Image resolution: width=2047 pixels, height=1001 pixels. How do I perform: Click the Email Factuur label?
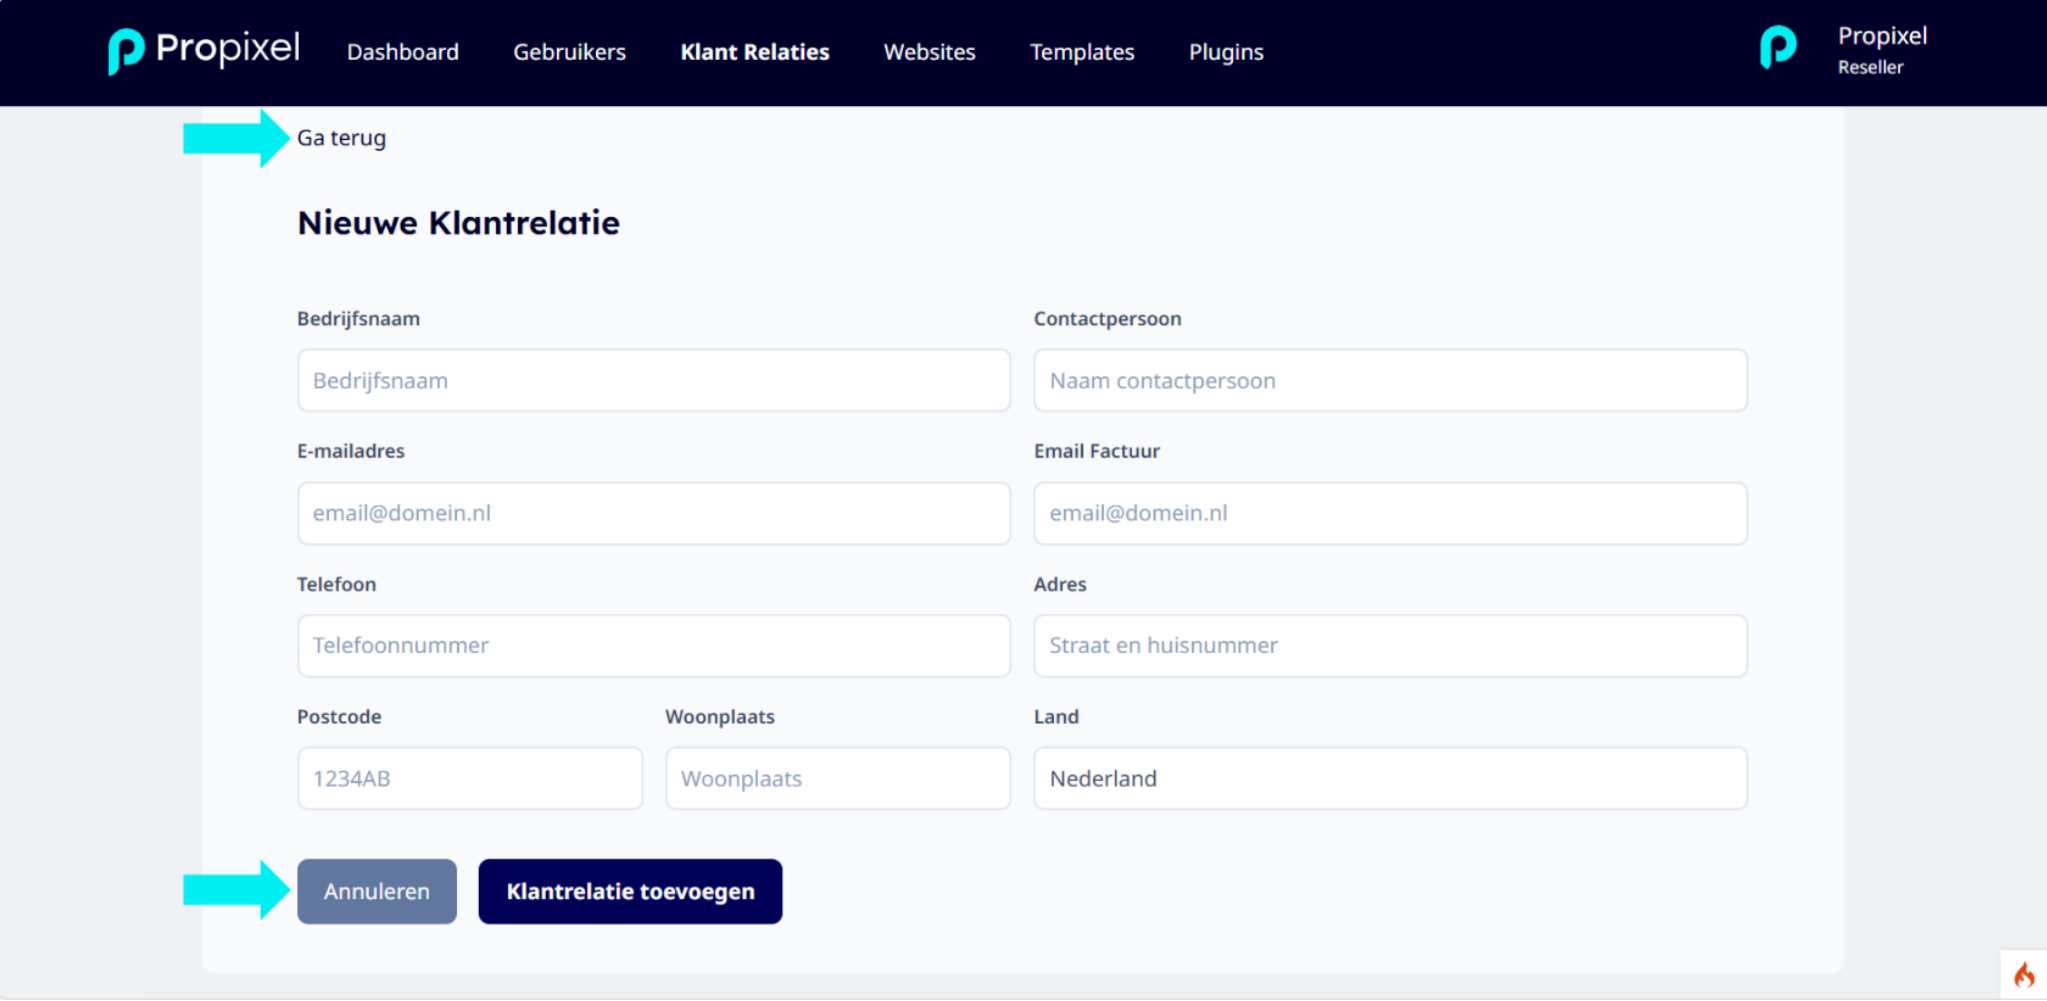coord(1097,451)
